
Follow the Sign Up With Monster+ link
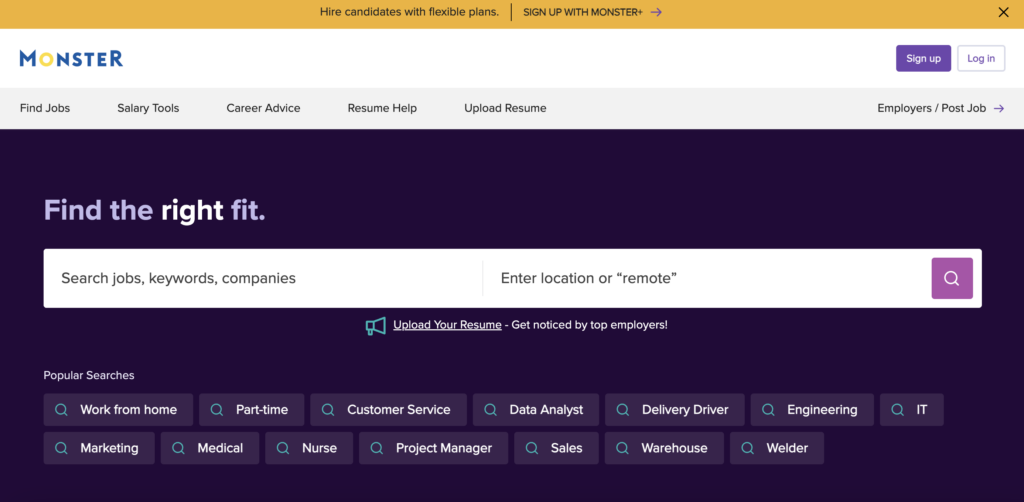click(x=592, y=12)
